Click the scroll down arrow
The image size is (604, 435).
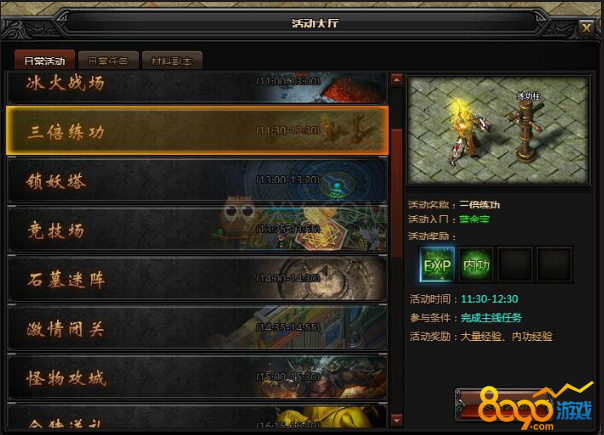coord(396,420)
